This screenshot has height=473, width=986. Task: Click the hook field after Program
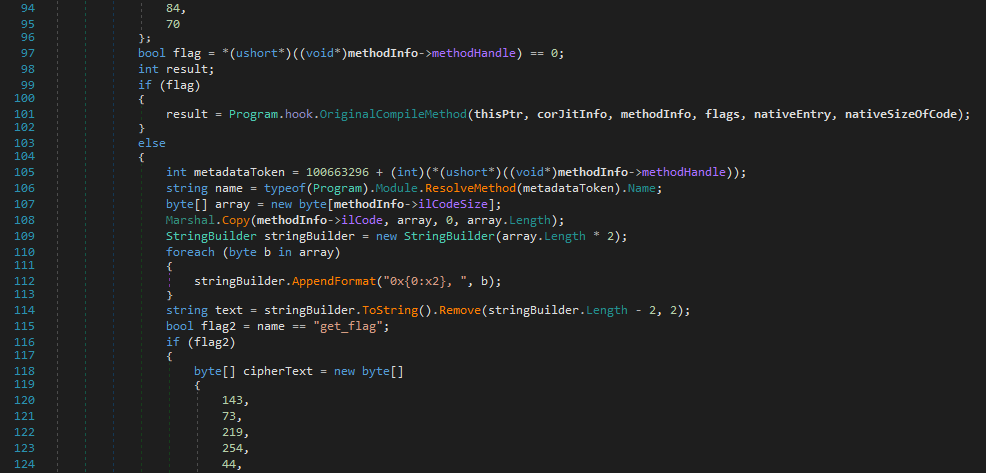coord(298,115)
